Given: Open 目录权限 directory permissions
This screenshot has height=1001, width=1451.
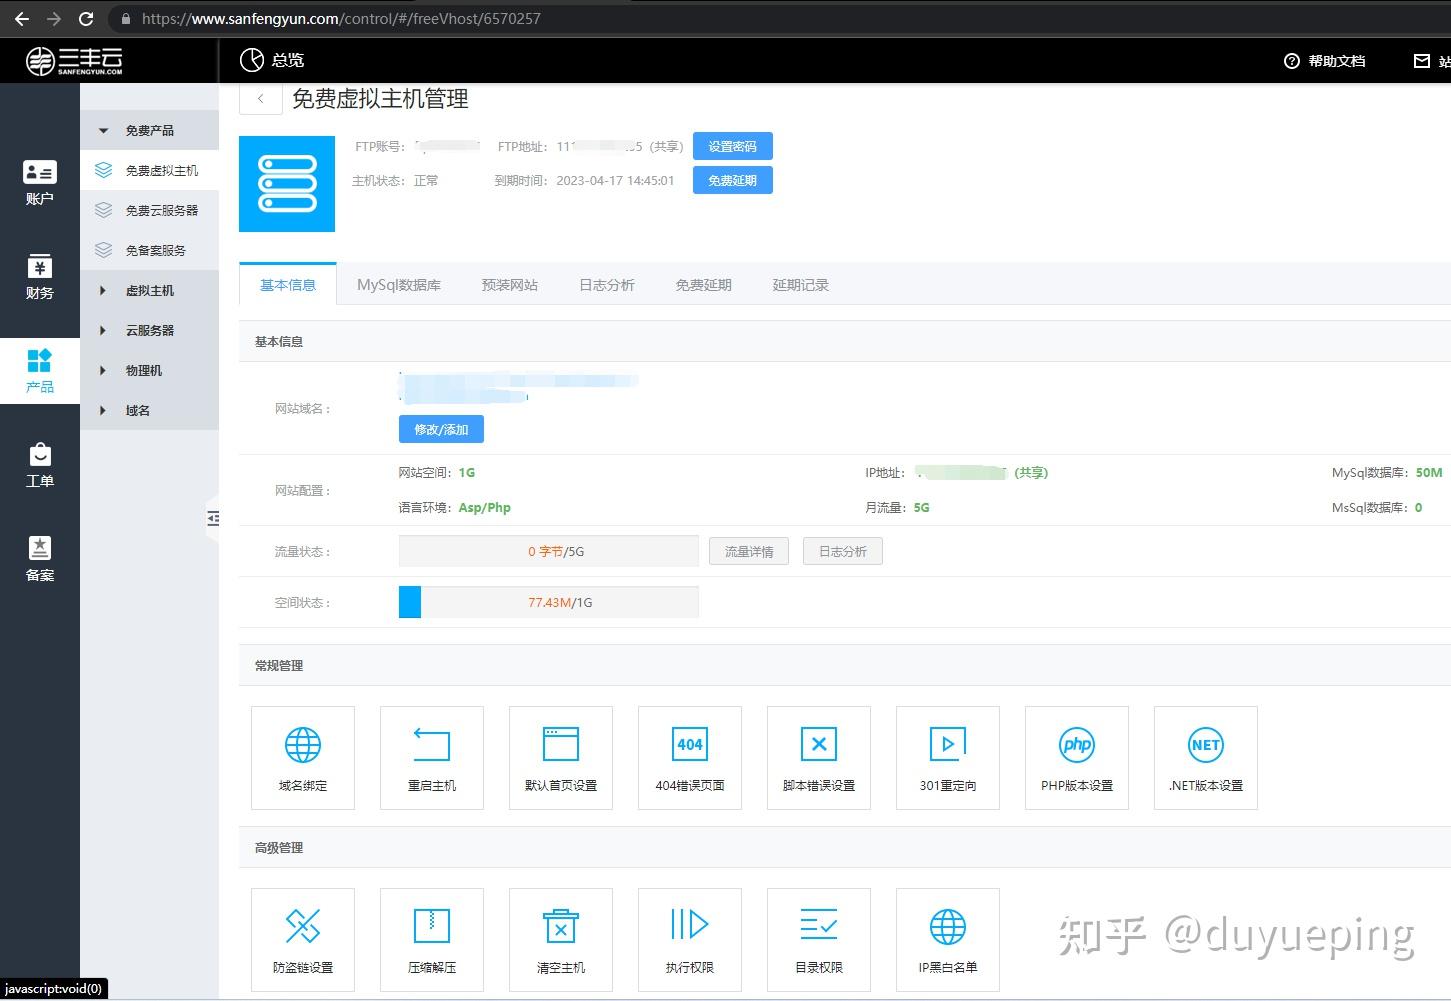Looking at the screenshot, I should 819,940.
